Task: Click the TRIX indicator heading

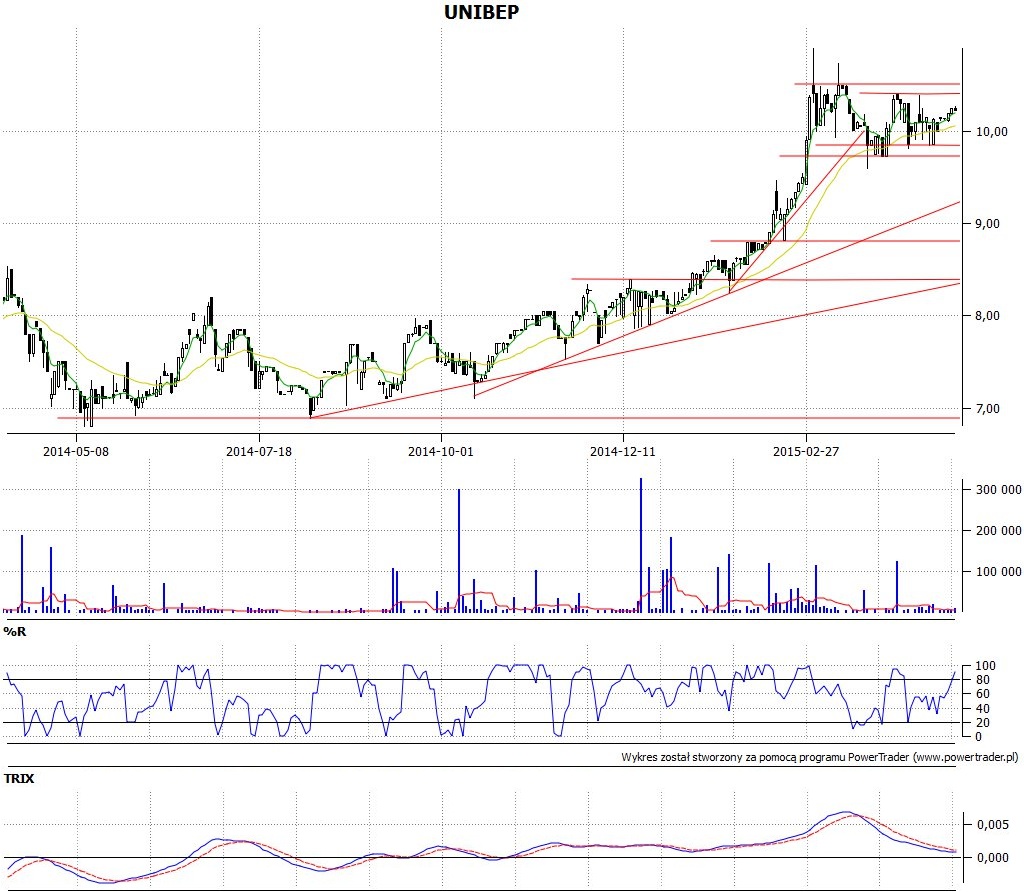Action: click(x=19, y=778)
